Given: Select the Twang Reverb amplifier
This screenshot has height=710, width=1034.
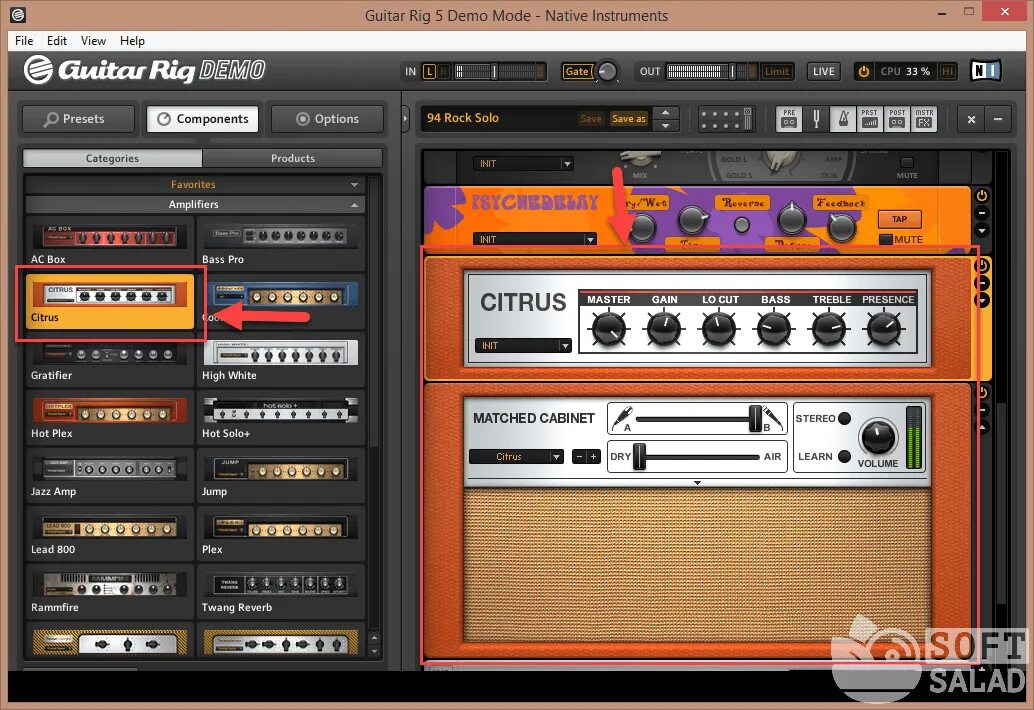Looking at the screenshot, I should [x=281, y=591].
